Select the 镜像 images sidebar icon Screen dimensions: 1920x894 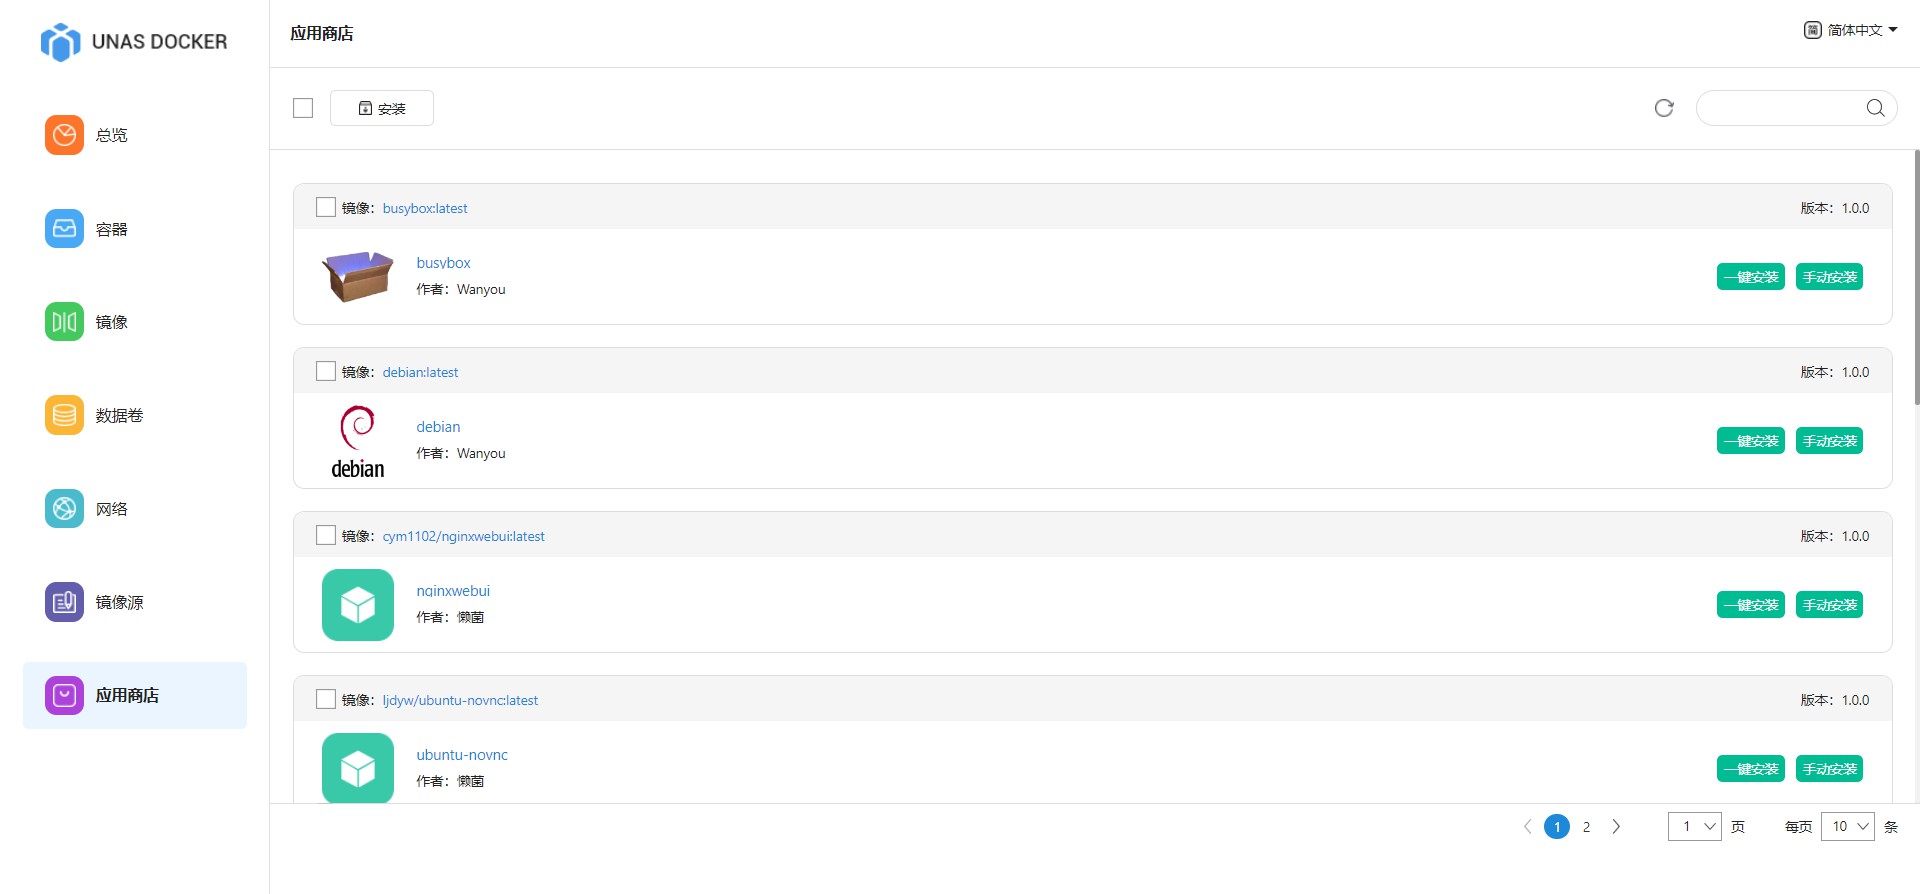(x=64, y=322)
